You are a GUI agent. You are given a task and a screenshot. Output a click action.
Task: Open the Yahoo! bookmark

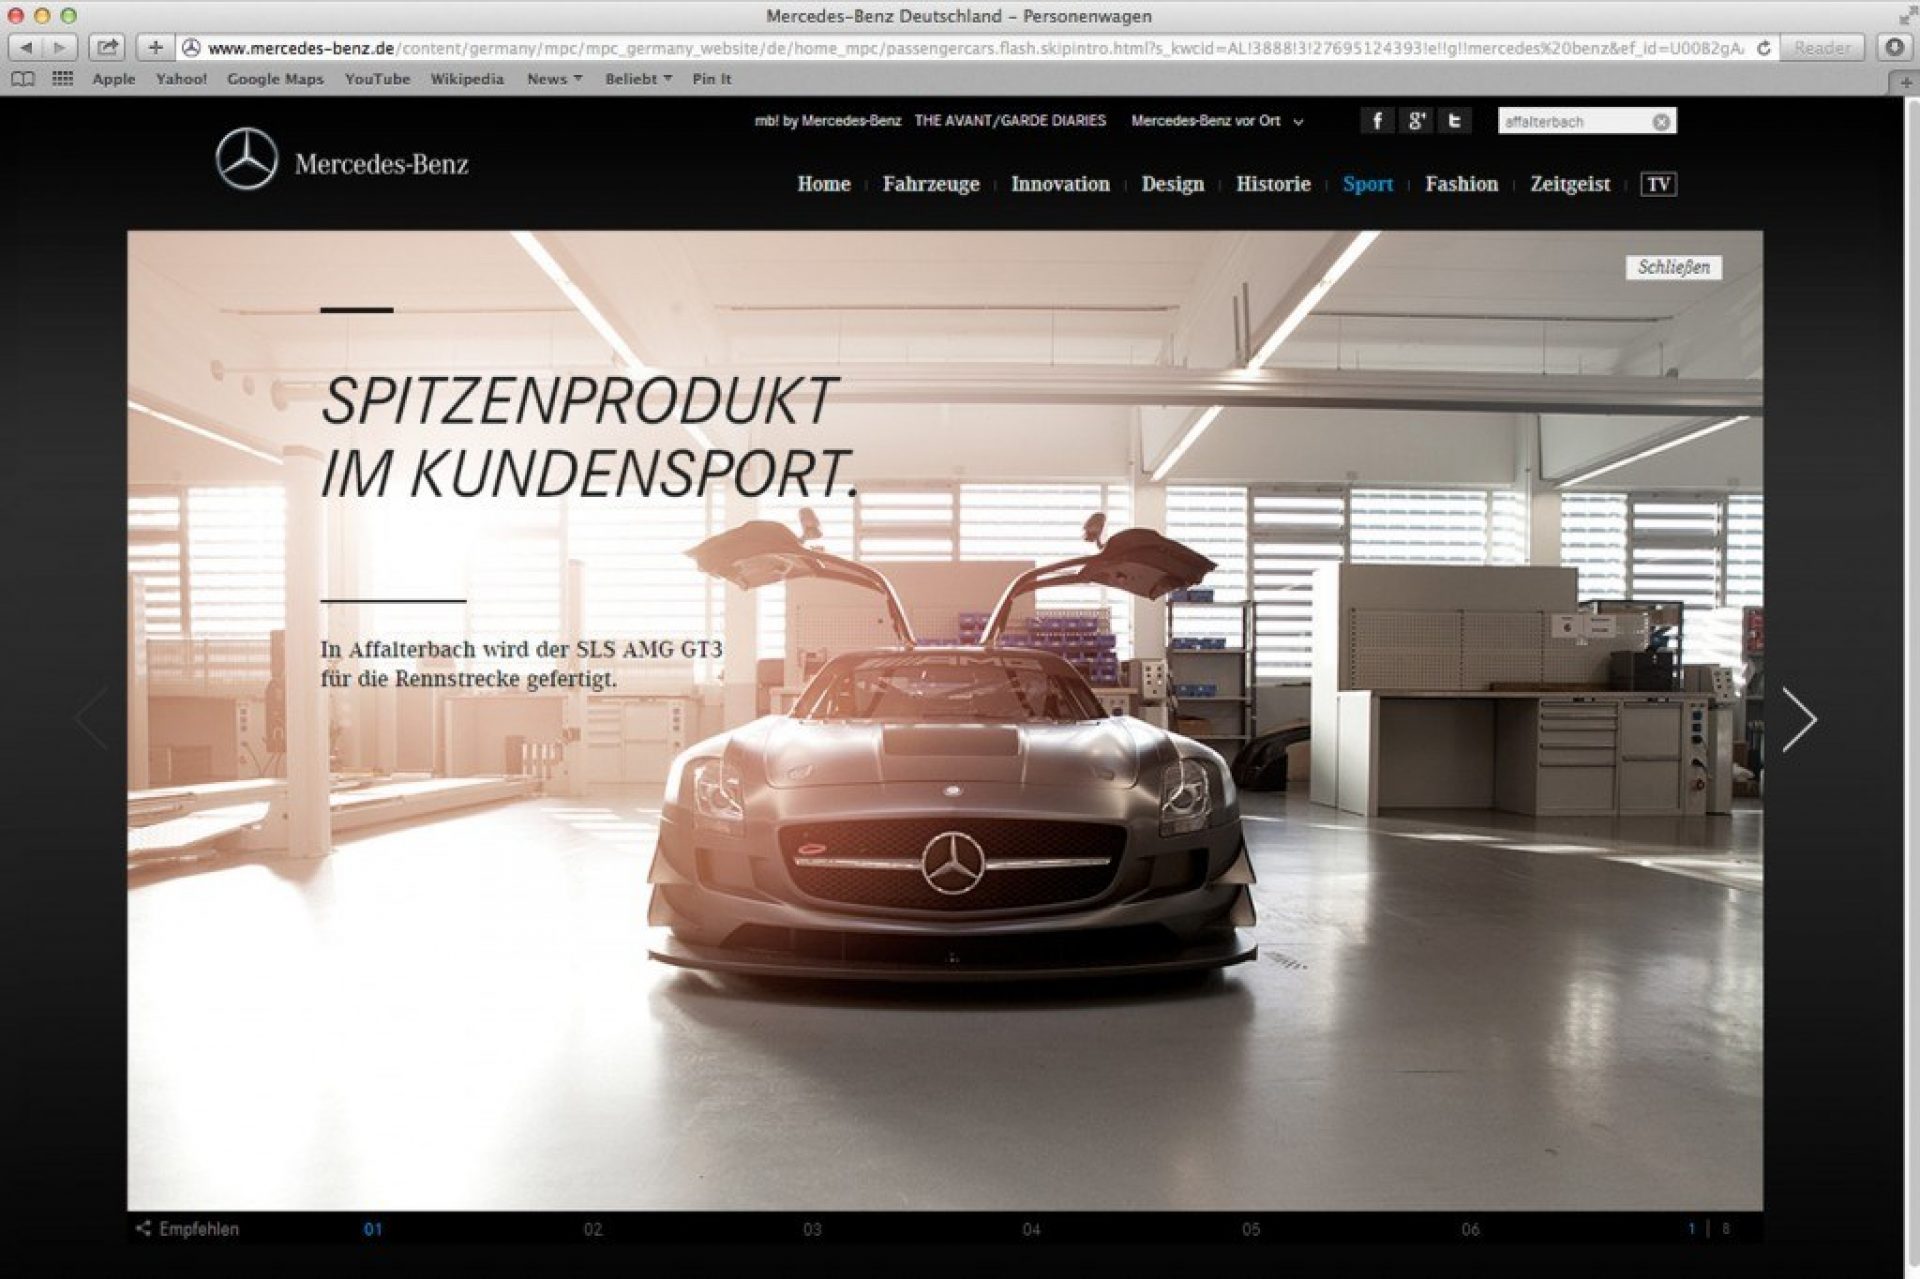coord(181,79)
